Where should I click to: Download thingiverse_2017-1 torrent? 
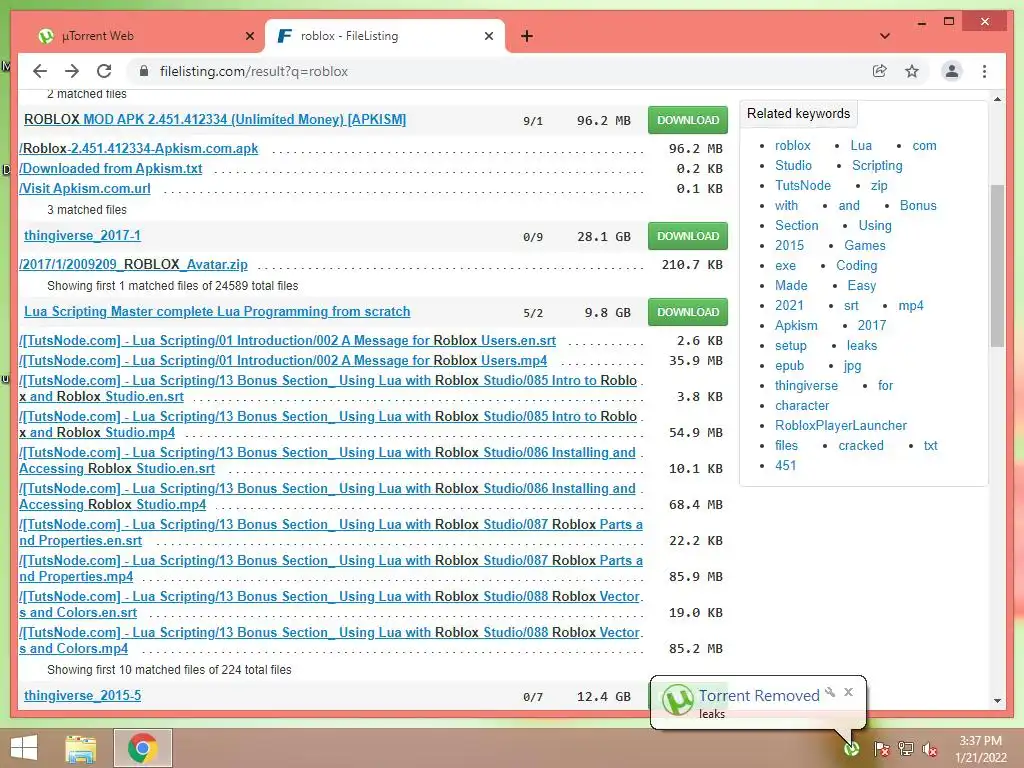pos(688,236)
